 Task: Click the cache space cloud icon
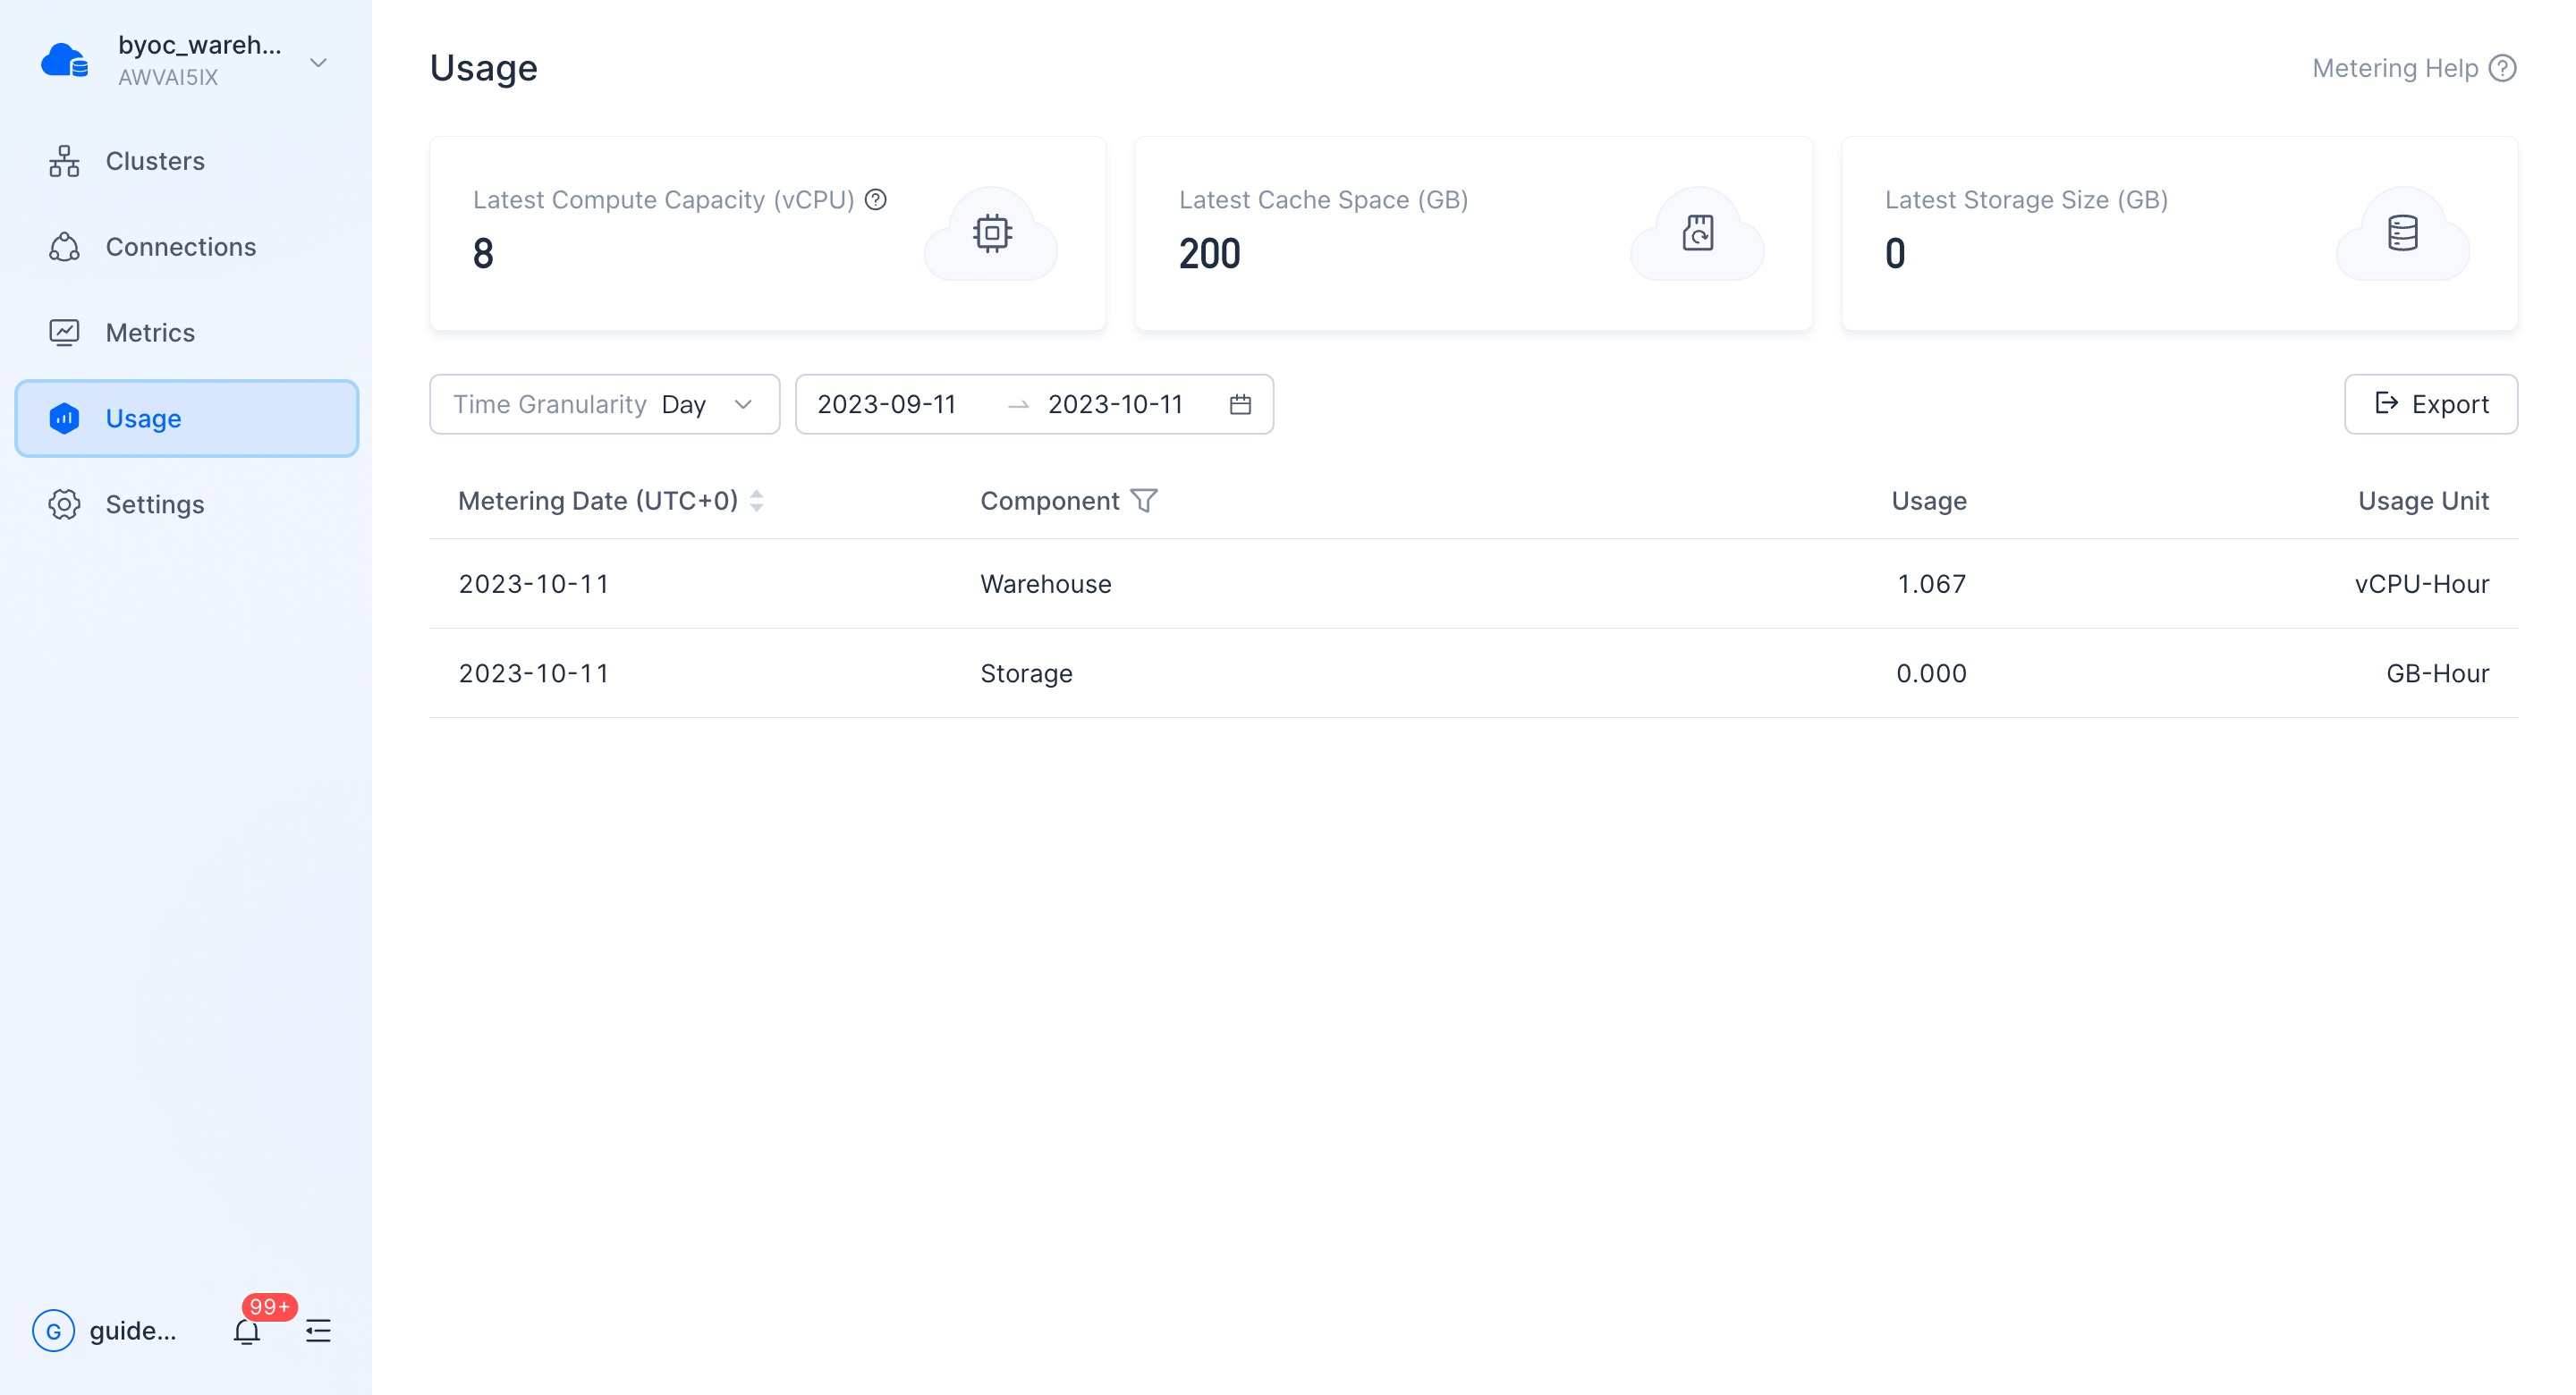click(x=1697, y=234)
